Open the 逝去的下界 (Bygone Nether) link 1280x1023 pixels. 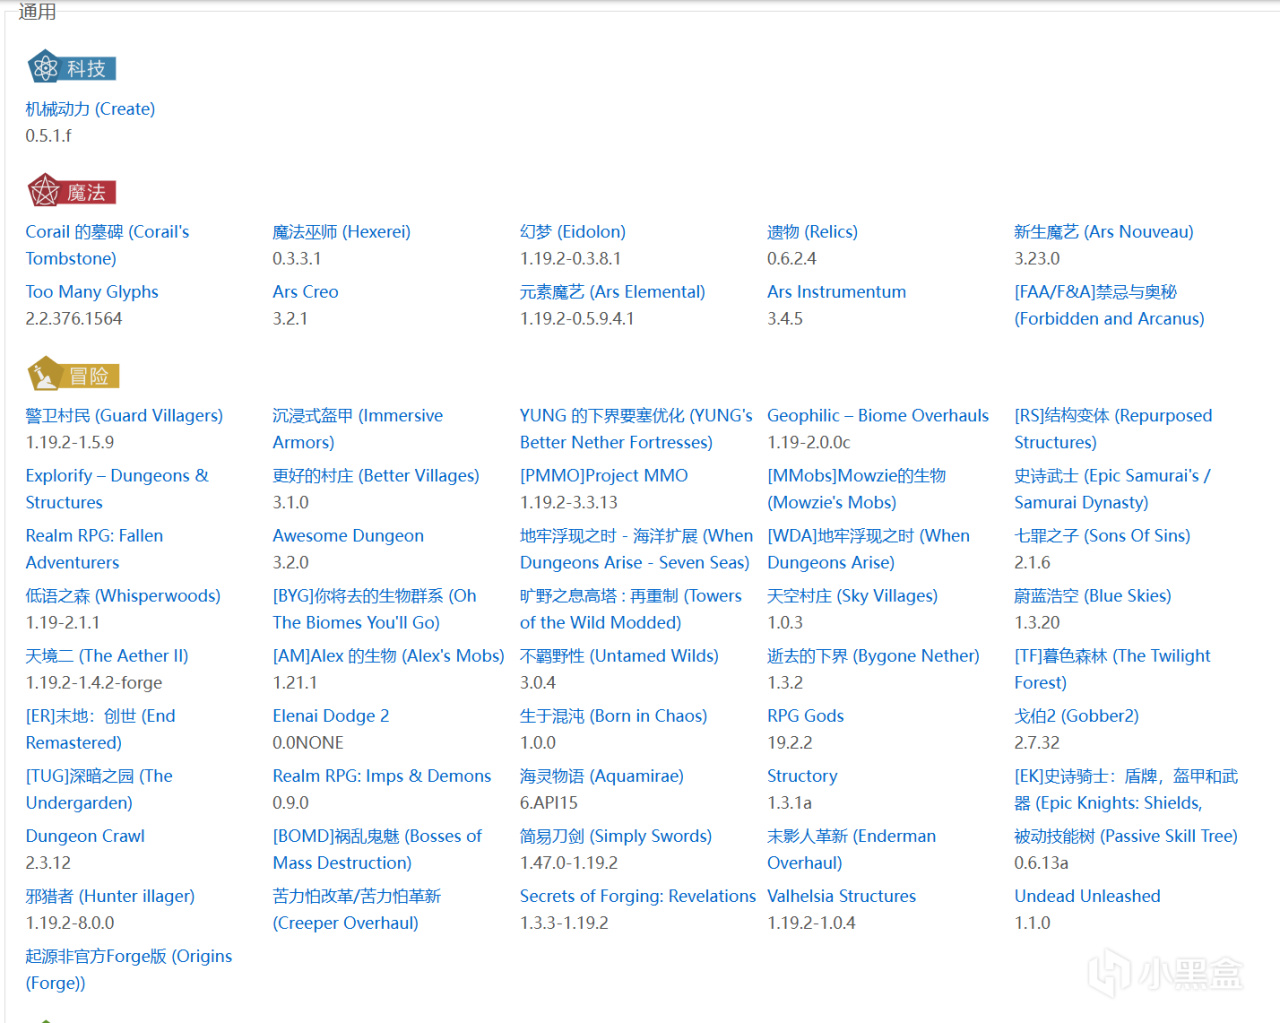tap(873, 656)
